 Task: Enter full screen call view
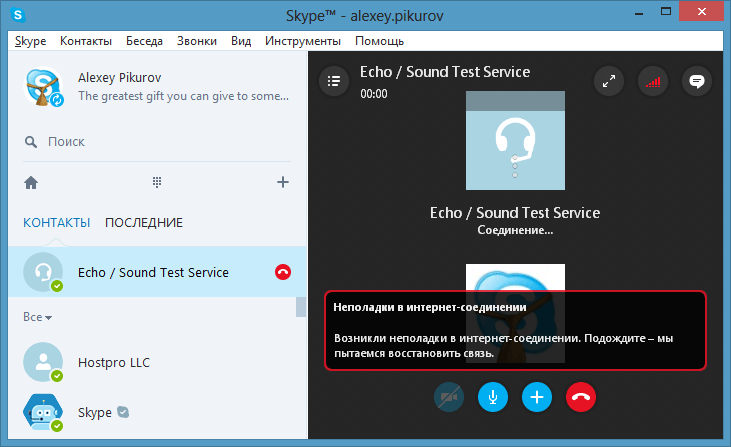[608, 82]
